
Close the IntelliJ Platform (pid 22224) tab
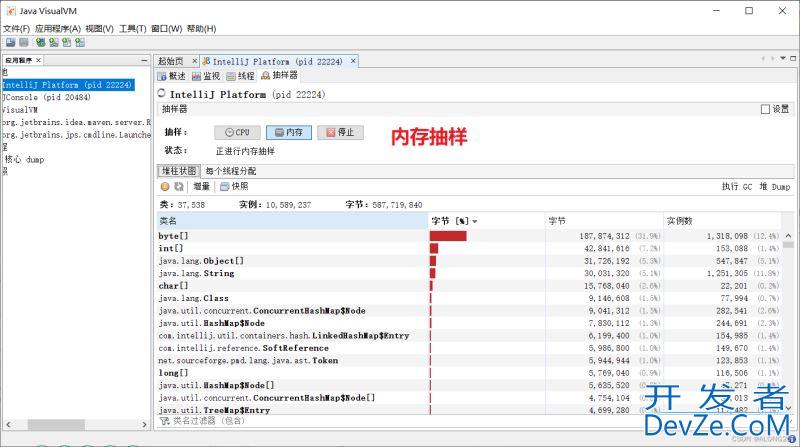pos(353,61)
